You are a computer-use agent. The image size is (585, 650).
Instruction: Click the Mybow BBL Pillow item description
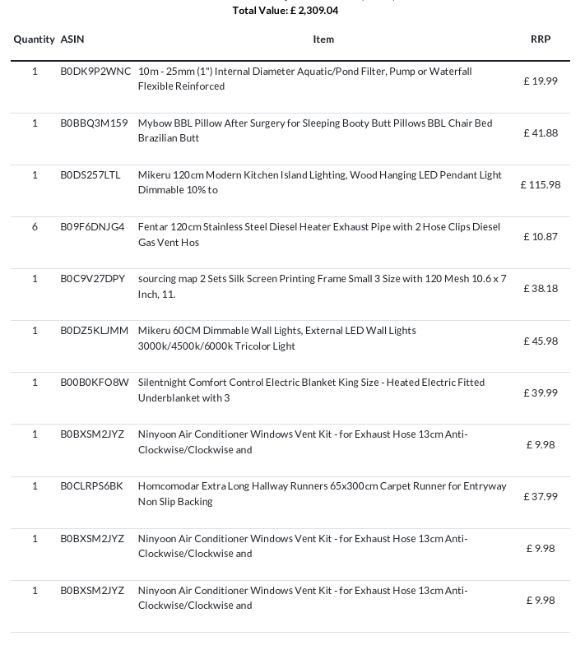(x=315, y=131)
